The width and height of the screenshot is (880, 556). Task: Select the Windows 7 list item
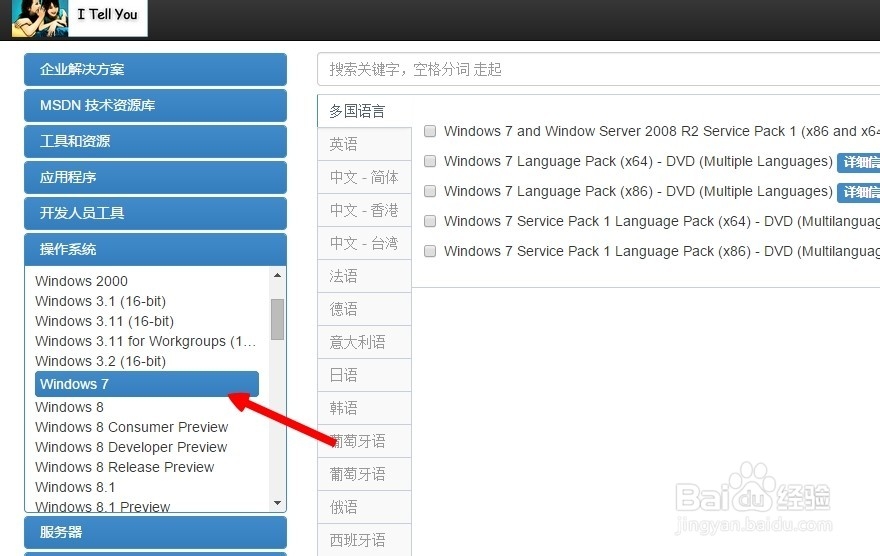146,384
